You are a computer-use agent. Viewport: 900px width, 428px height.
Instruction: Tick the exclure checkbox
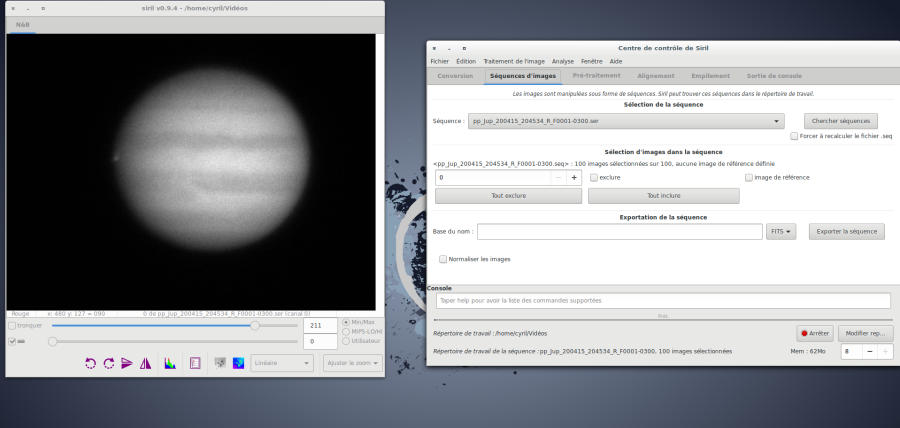tap(594, 178)
